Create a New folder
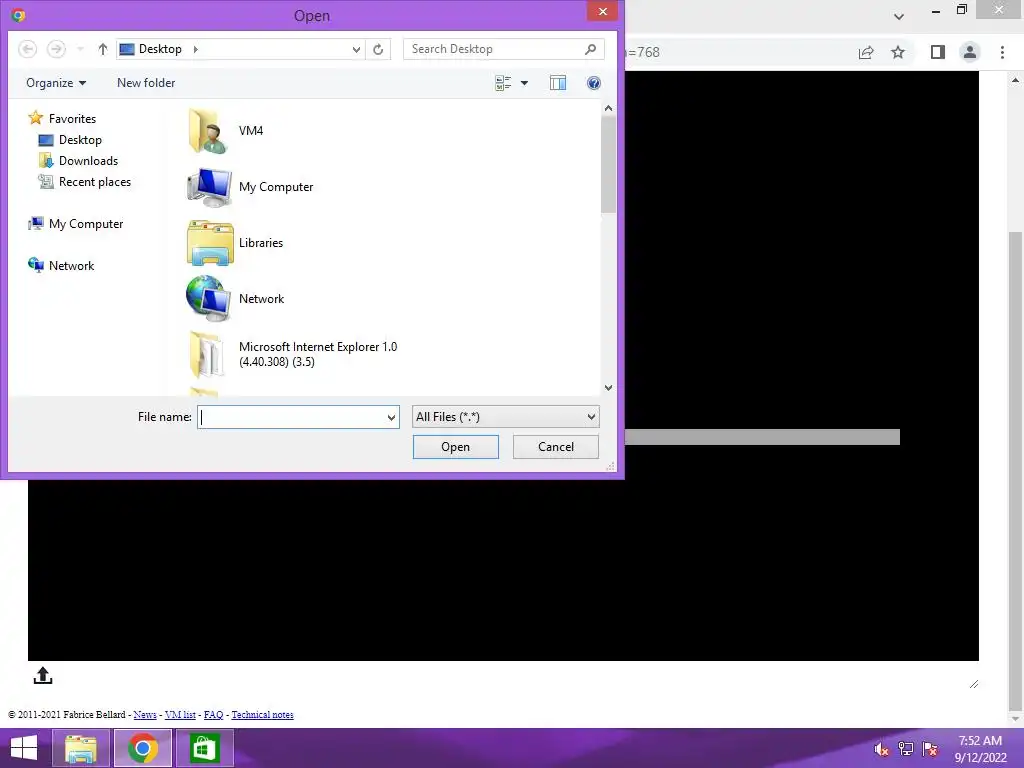Image resolution: width=1024 pixels, height=768 pixels. click(146, 83)
